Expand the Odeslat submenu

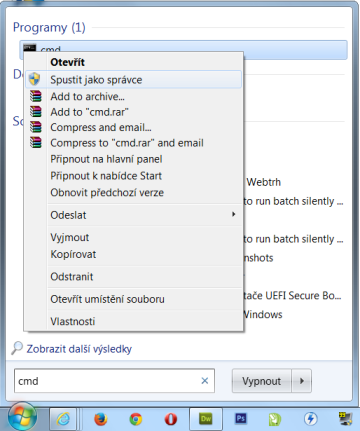(x=133, y=215)
